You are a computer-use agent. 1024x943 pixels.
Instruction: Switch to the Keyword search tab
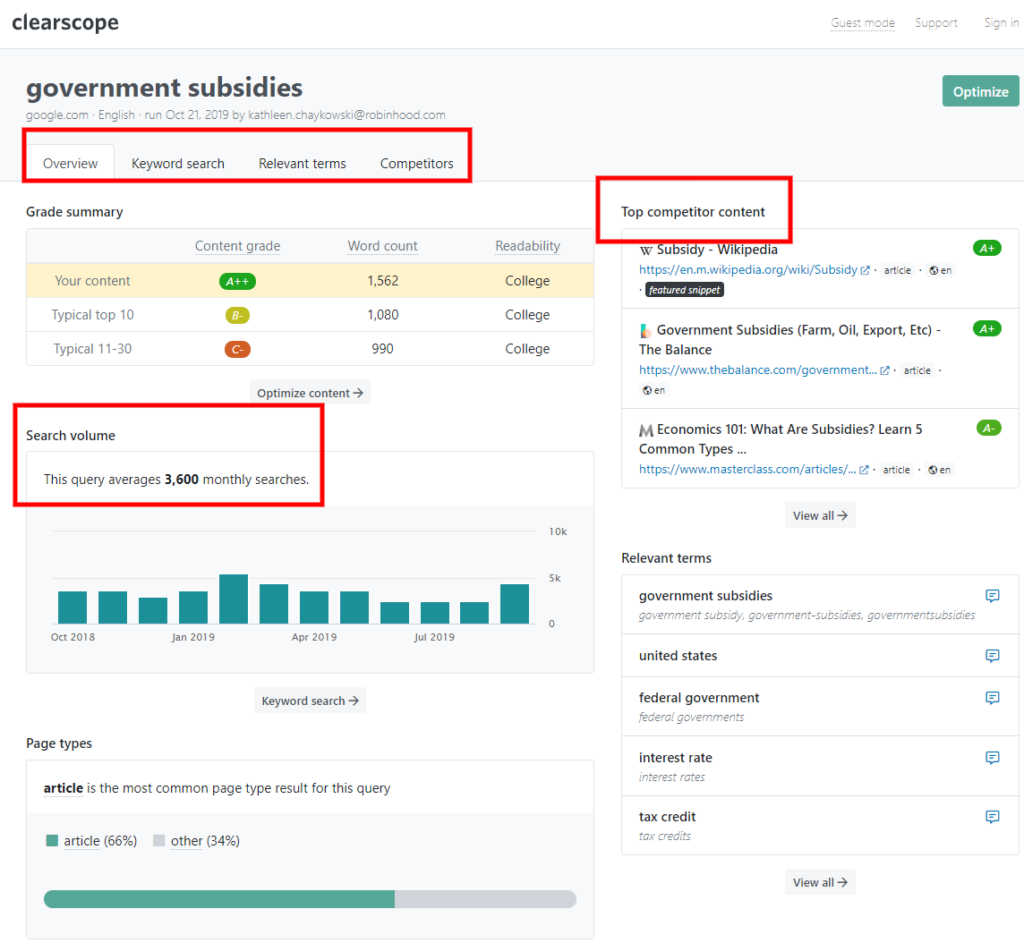coord(178,163)
